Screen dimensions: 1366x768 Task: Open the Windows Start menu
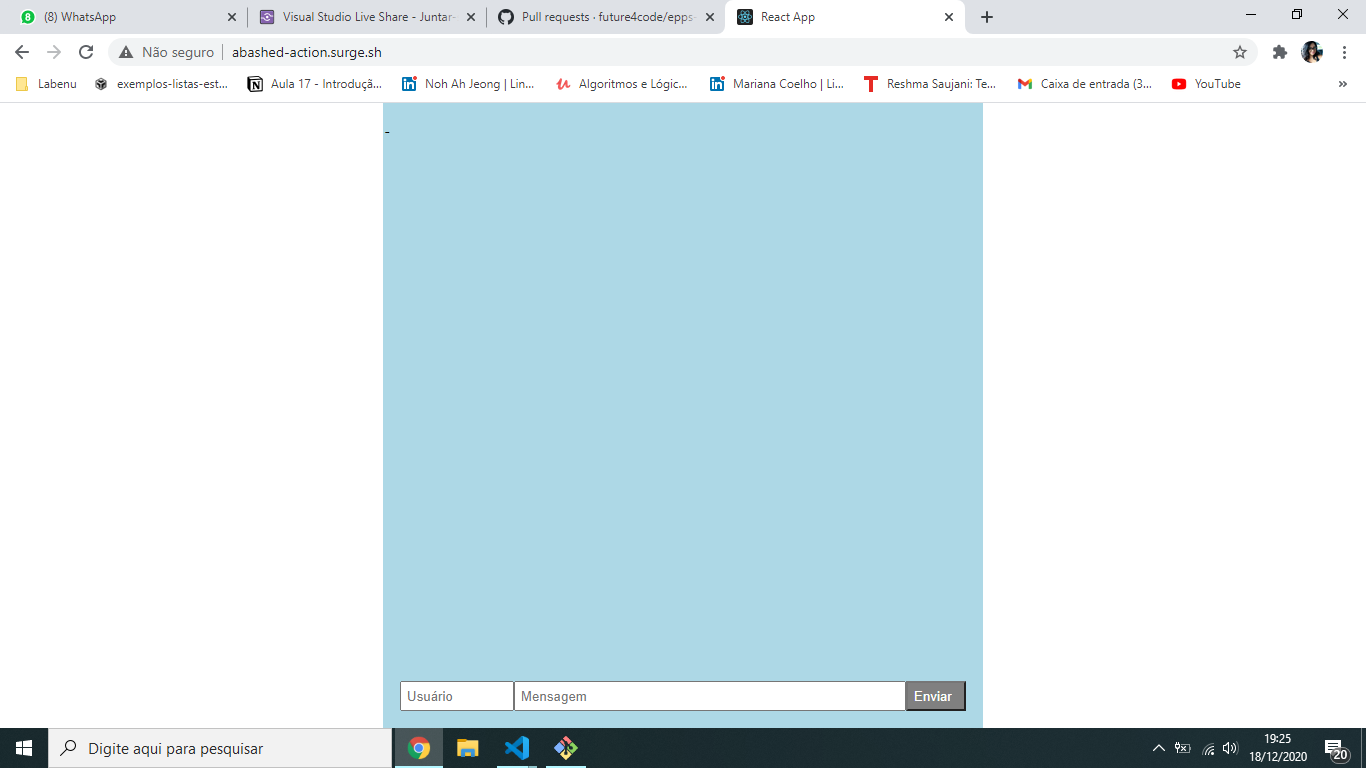(24, 748)
